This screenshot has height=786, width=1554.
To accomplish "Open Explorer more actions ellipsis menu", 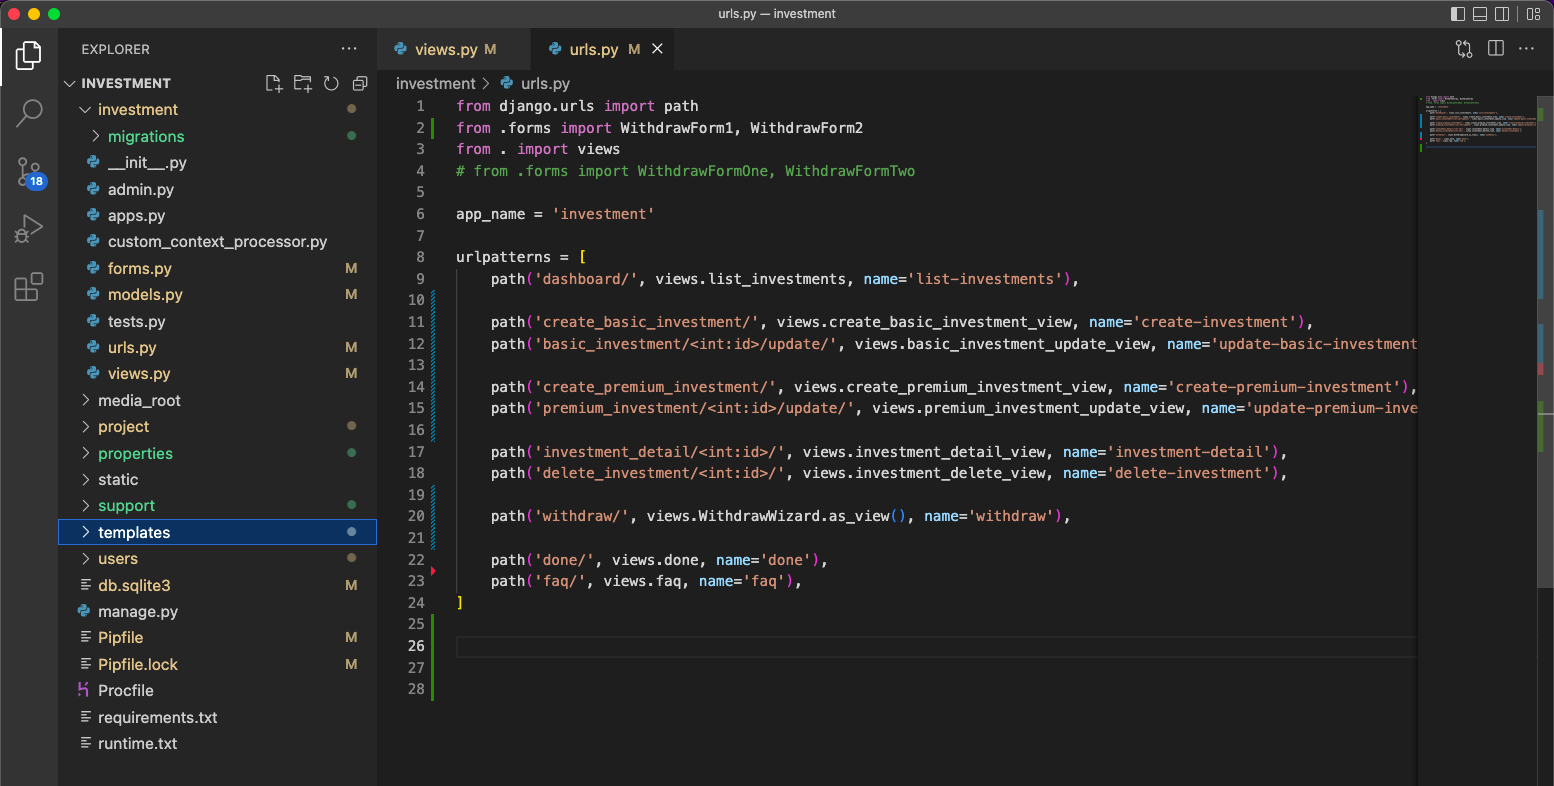I will [x=348, y=49].
